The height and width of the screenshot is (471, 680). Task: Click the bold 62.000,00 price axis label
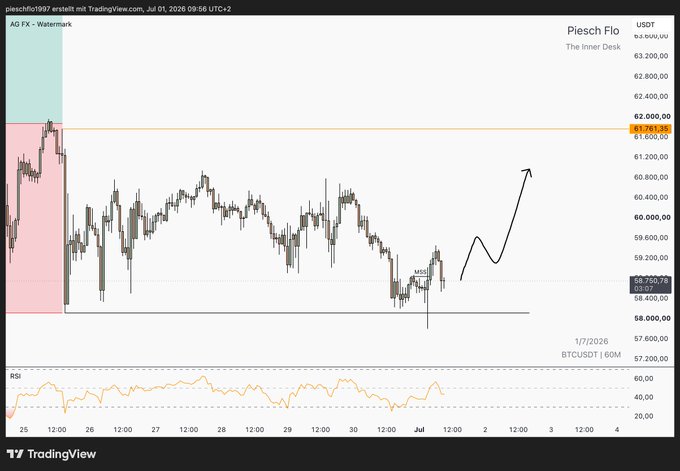tap(652, 117)
